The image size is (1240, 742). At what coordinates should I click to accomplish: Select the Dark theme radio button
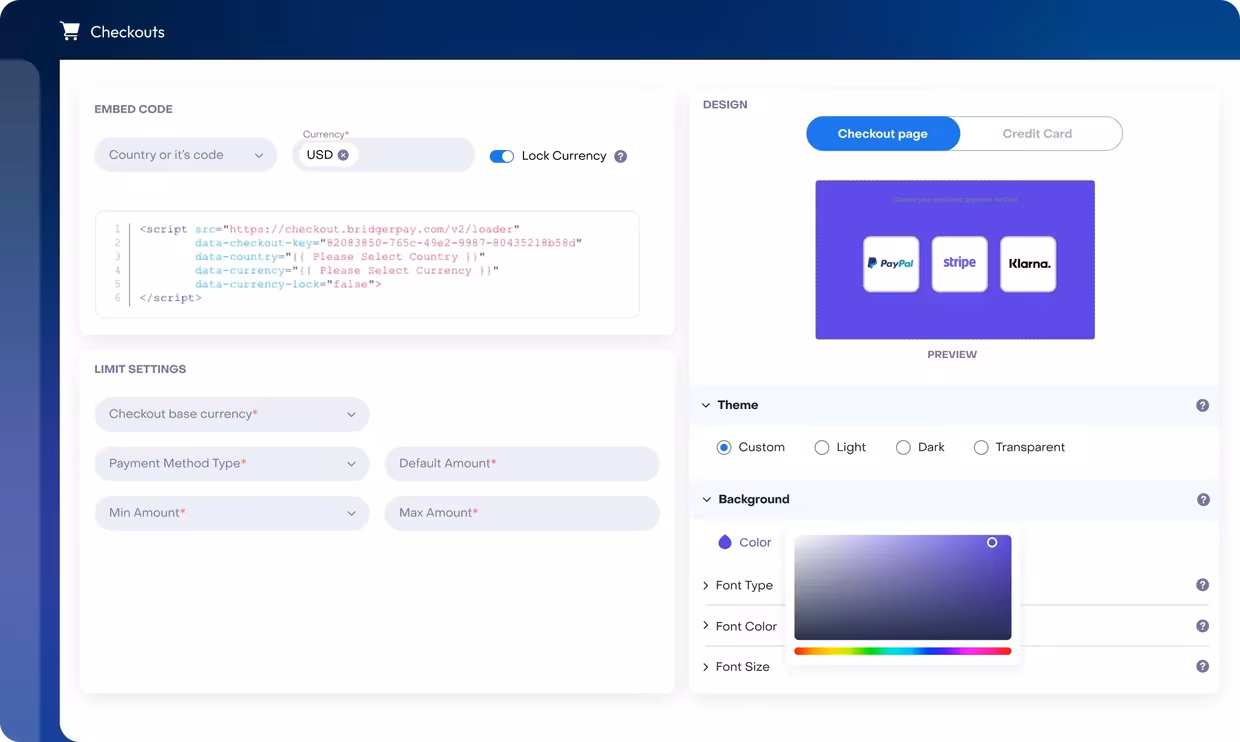coord(903,447)
